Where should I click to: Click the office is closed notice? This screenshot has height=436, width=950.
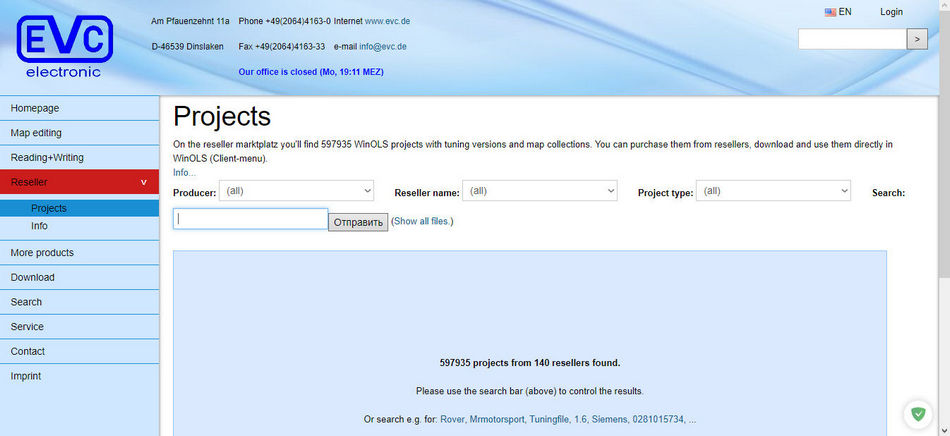(311, 71)
